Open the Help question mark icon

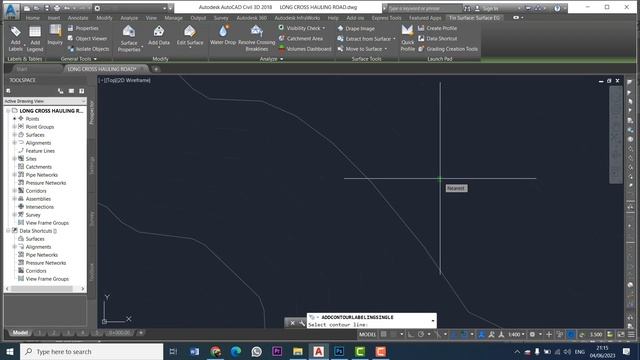(557, 8)
